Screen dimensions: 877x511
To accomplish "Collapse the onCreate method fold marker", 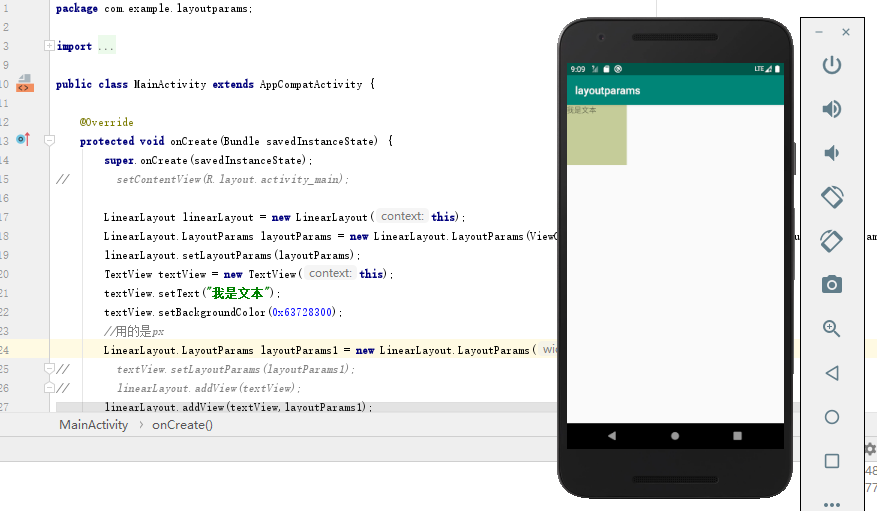I will (49, 140).
